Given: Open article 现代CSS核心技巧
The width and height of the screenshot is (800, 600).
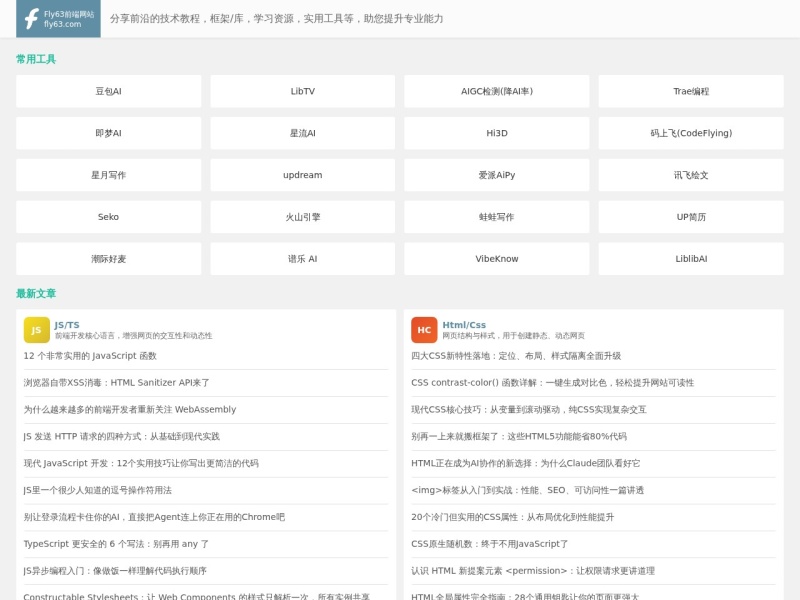Looking at the screenshot, I should point(529,409).
